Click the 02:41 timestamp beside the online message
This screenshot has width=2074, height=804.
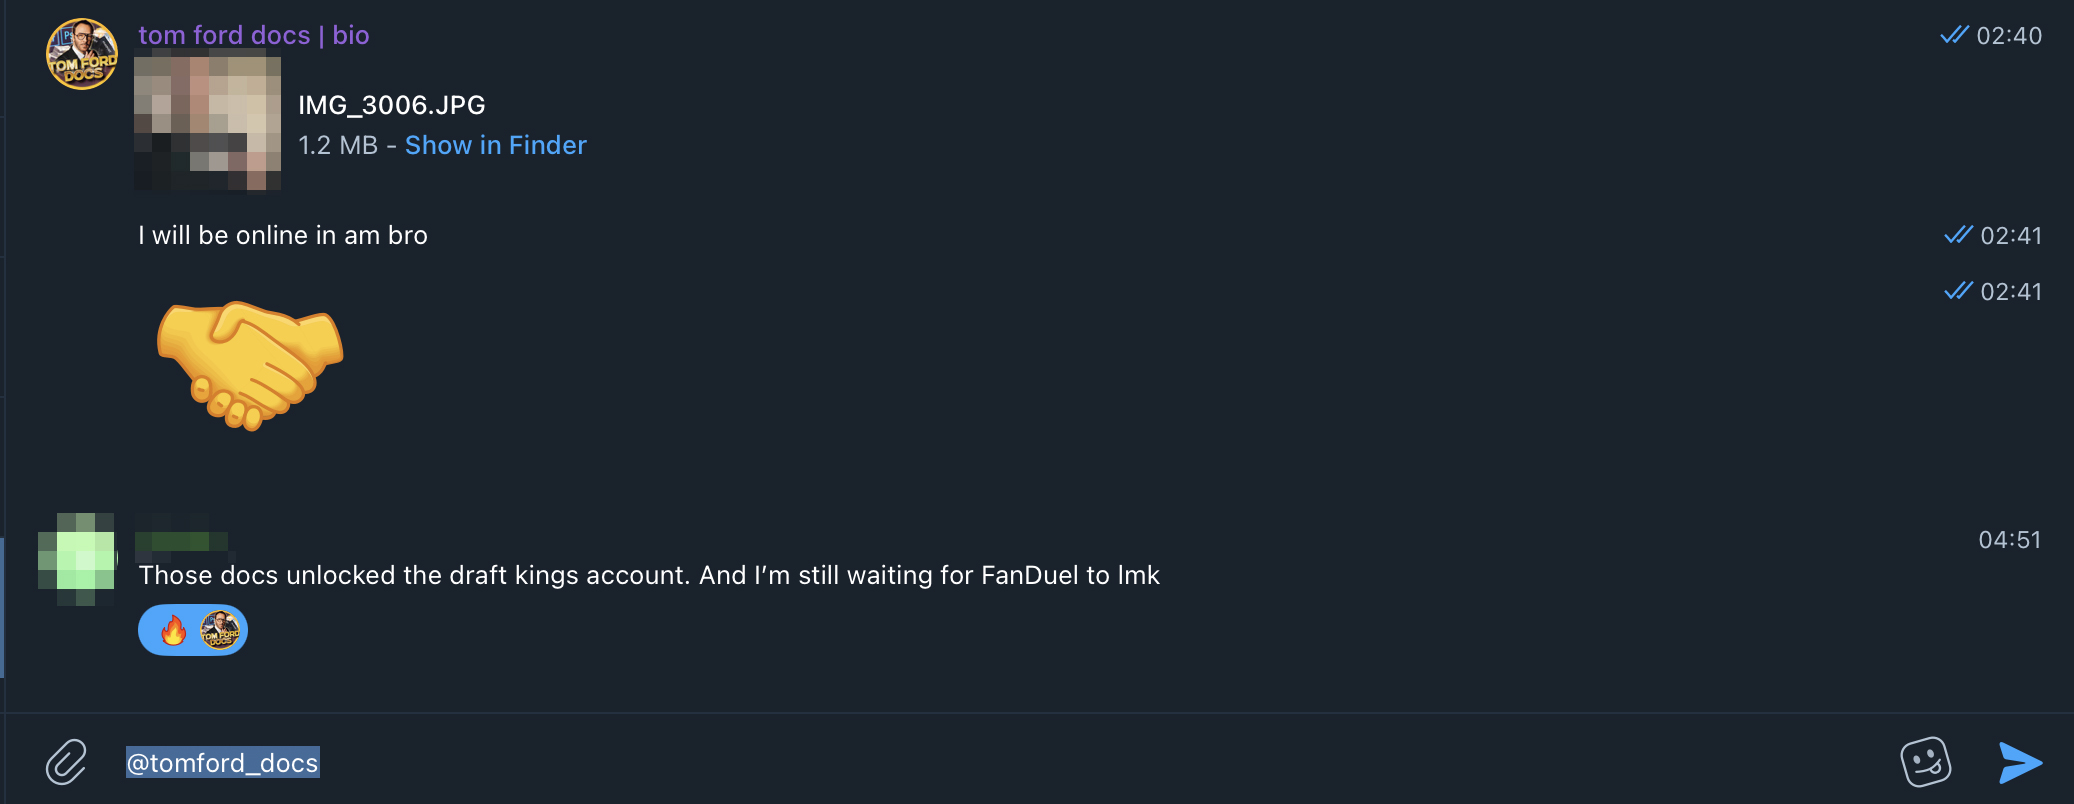coord(2011,236)
